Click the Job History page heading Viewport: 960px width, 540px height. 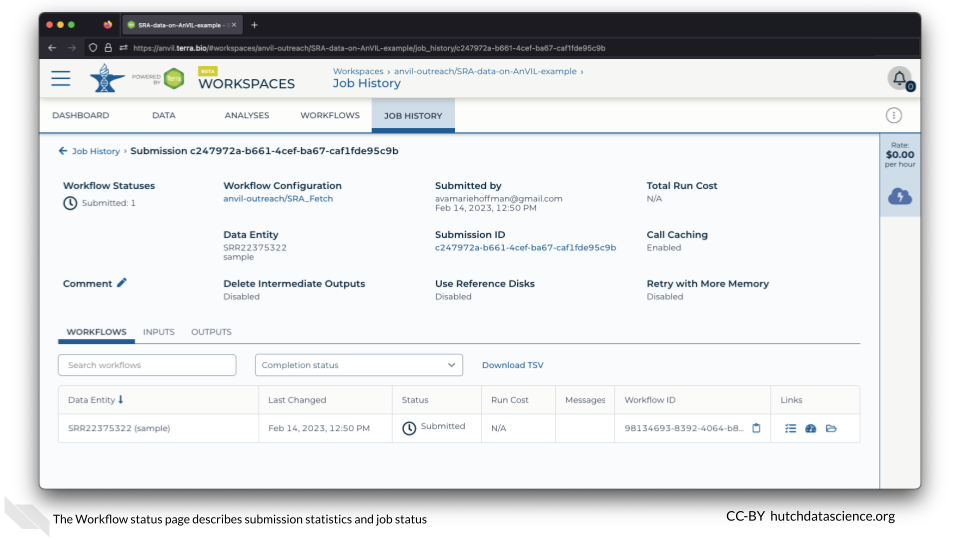(366, 83)
